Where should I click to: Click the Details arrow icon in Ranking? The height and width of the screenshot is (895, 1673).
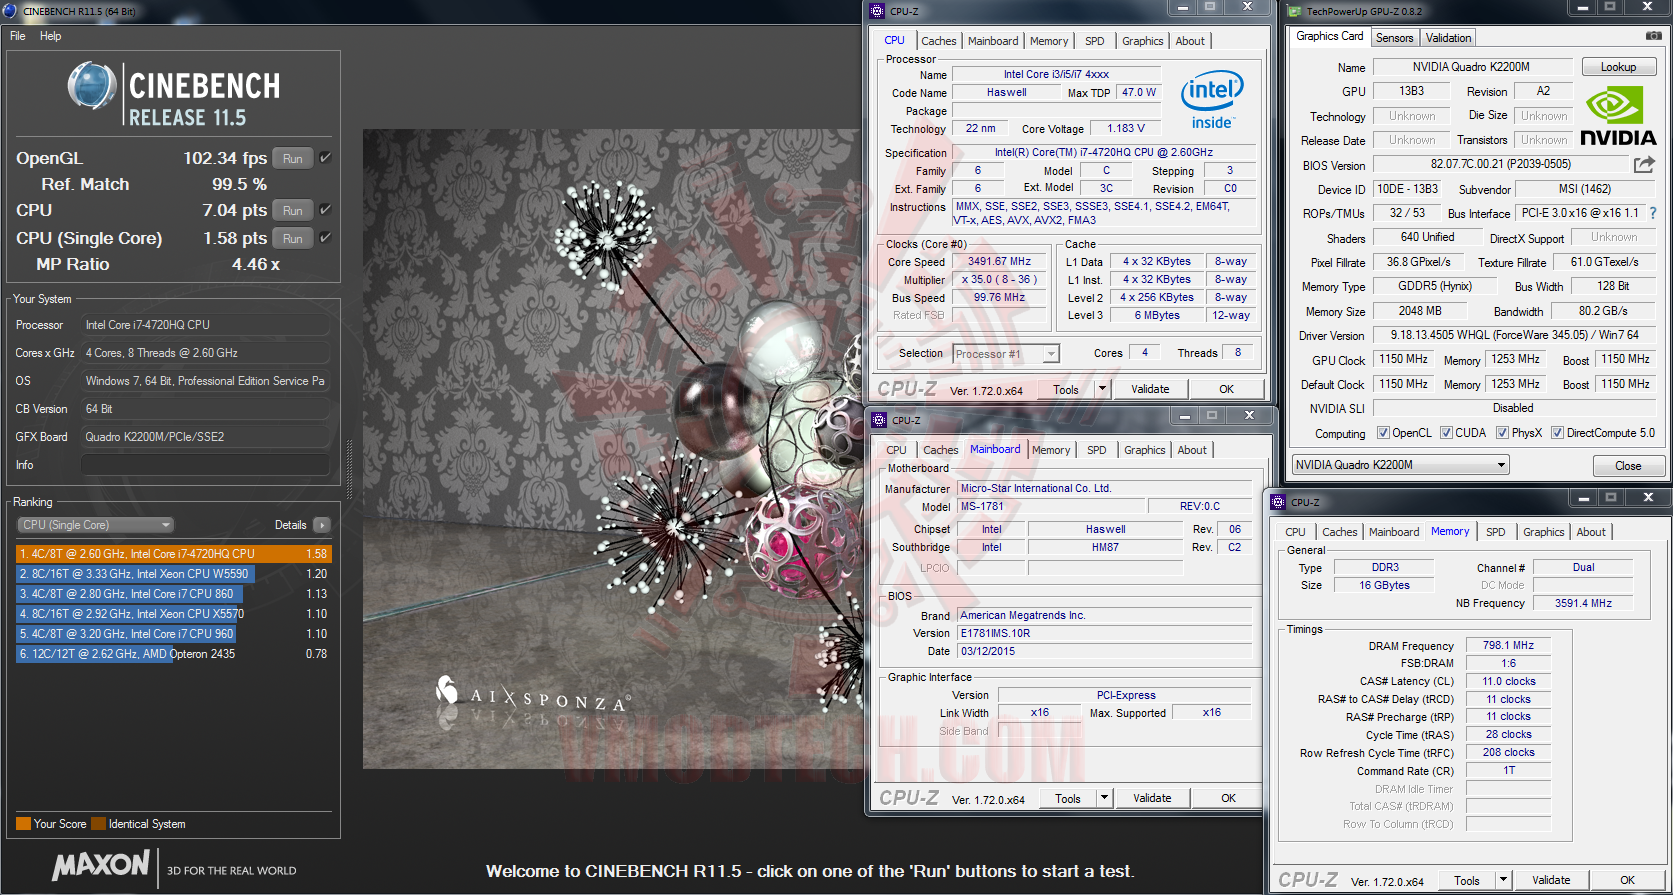pos(322,525)
